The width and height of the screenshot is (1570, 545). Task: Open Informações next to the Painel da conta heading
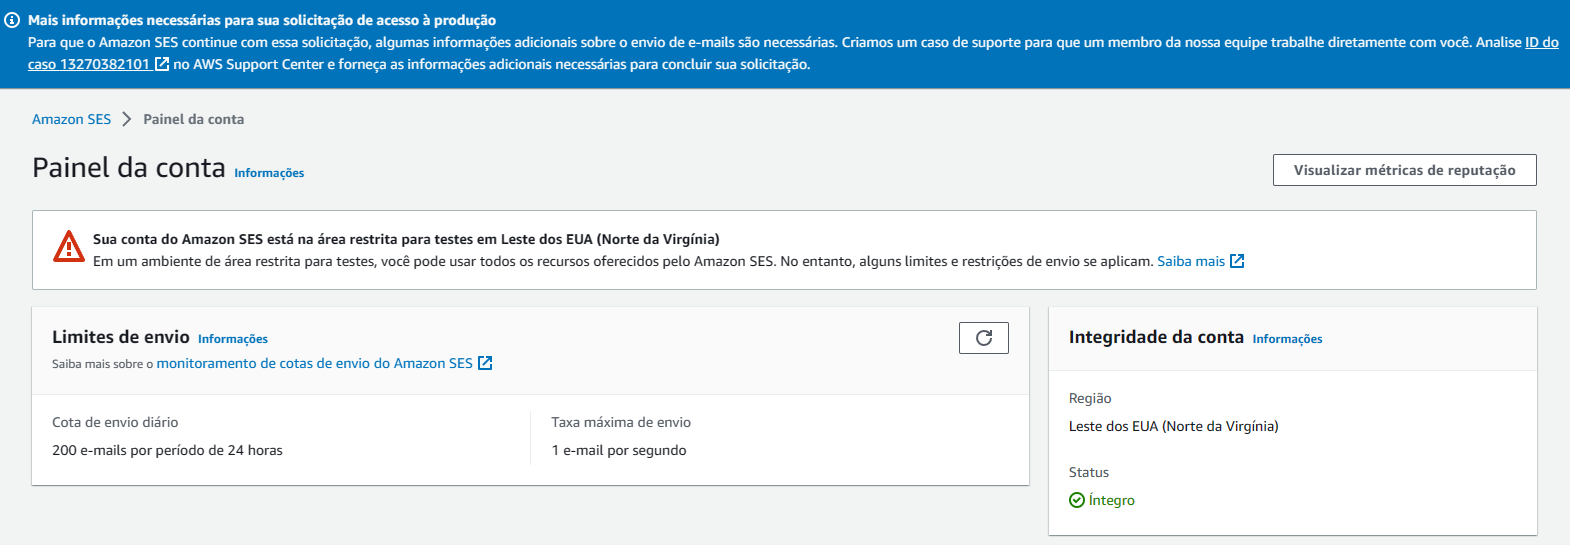click(269, 173)
